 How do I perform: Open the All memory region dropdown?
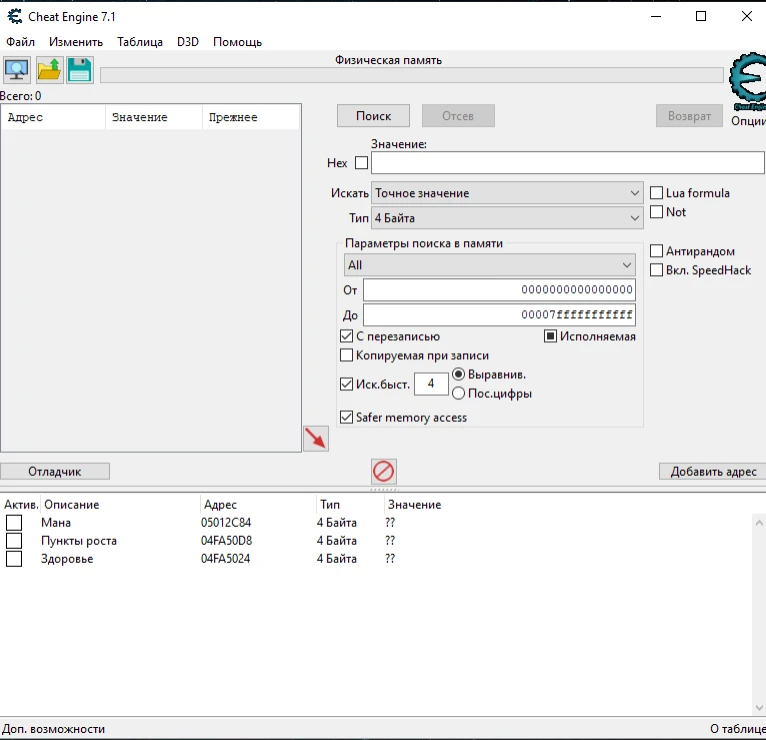489,265
